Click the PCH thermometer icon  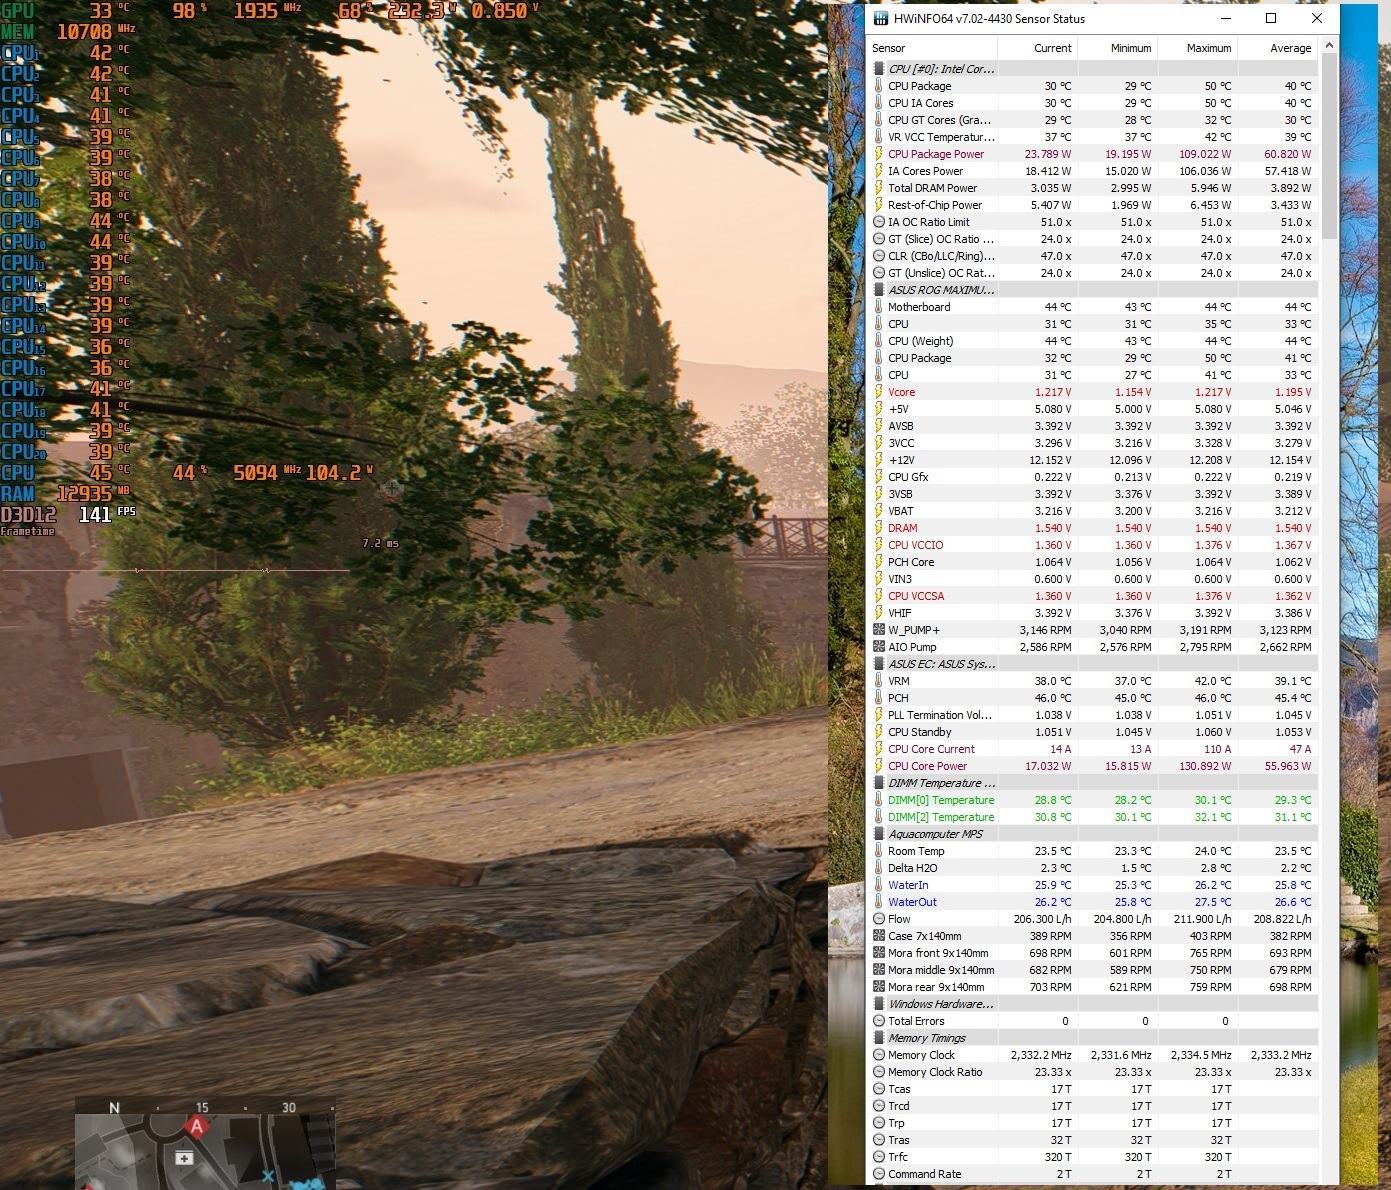(879, 698)
